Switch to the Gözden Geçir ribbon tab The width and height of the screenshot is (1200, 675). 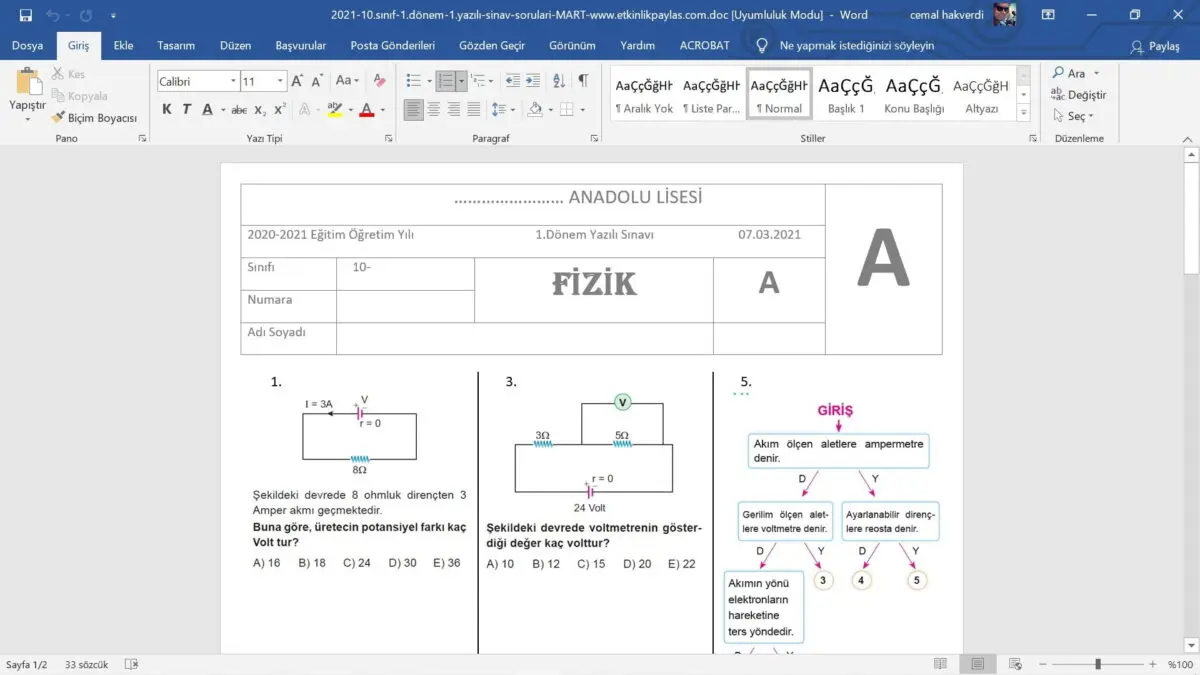tap(492, 46)
